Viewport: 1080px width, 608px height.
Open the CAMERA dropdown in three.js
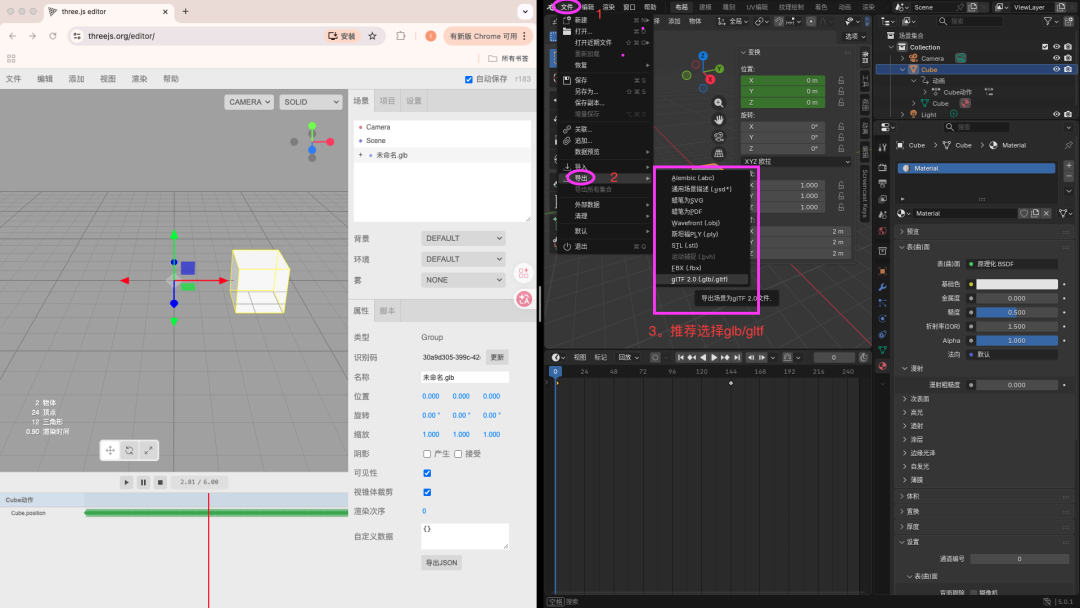[x=249, y=102]
